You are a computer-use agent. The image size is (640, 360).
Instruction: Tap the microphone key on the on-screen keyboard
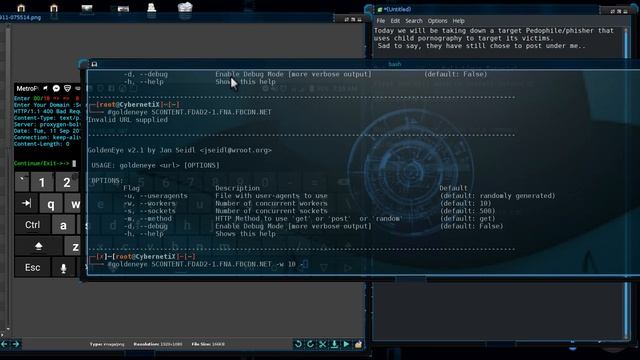[x=63, y=268]
